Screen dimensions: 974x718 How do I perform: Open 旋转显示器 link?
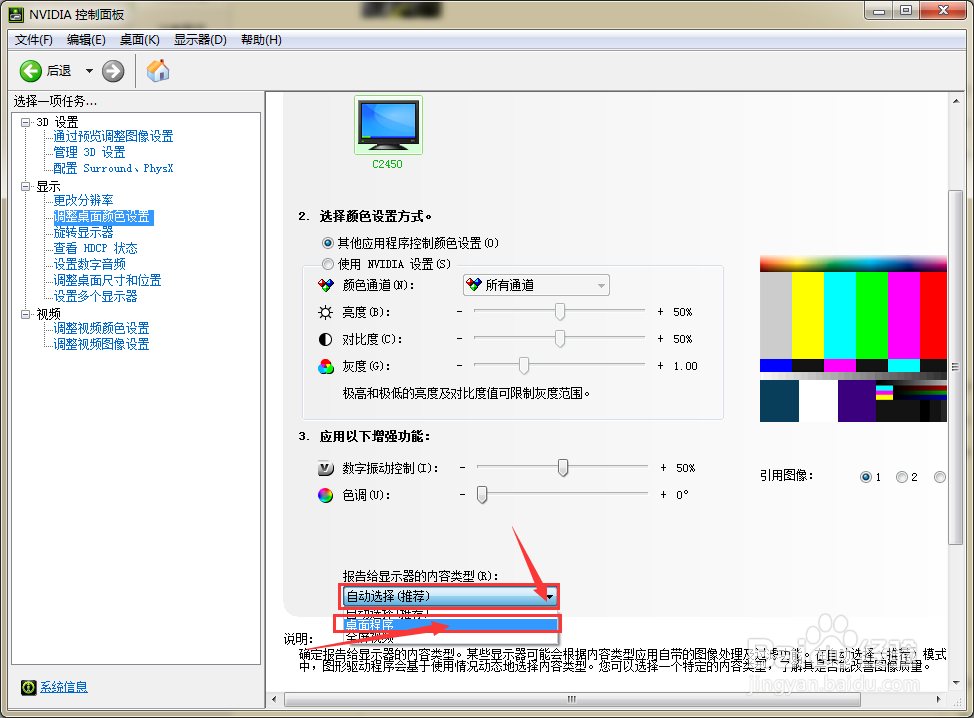point(83,232)
